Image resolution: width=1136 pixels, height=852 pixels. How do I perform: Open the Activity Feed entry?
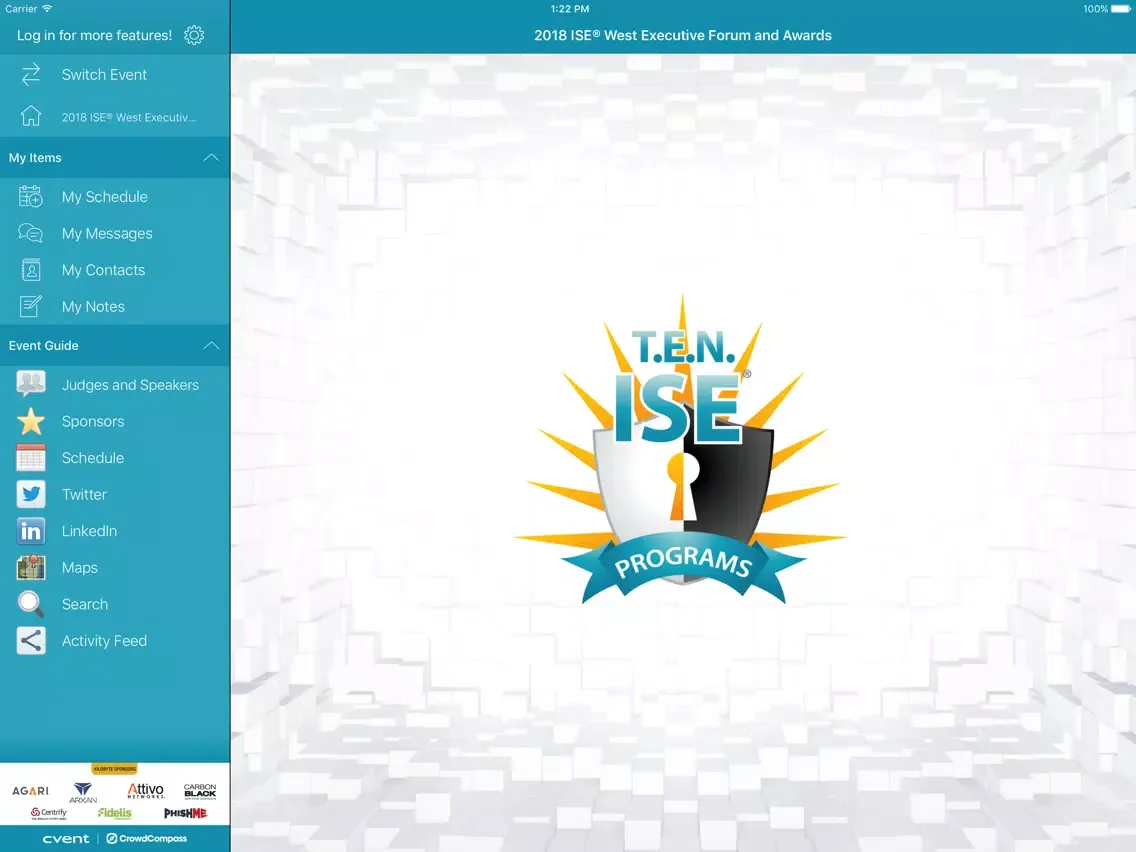coord(115,640)
